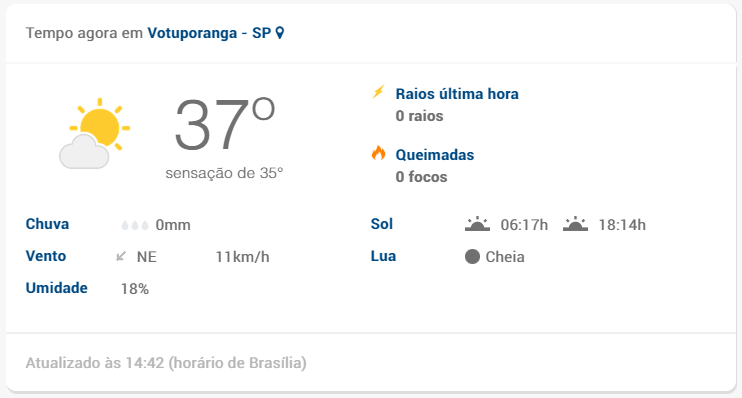The image size is (742, 398).
Task: Click the sunset icon beside 18:14h
Action: (575, 224)
